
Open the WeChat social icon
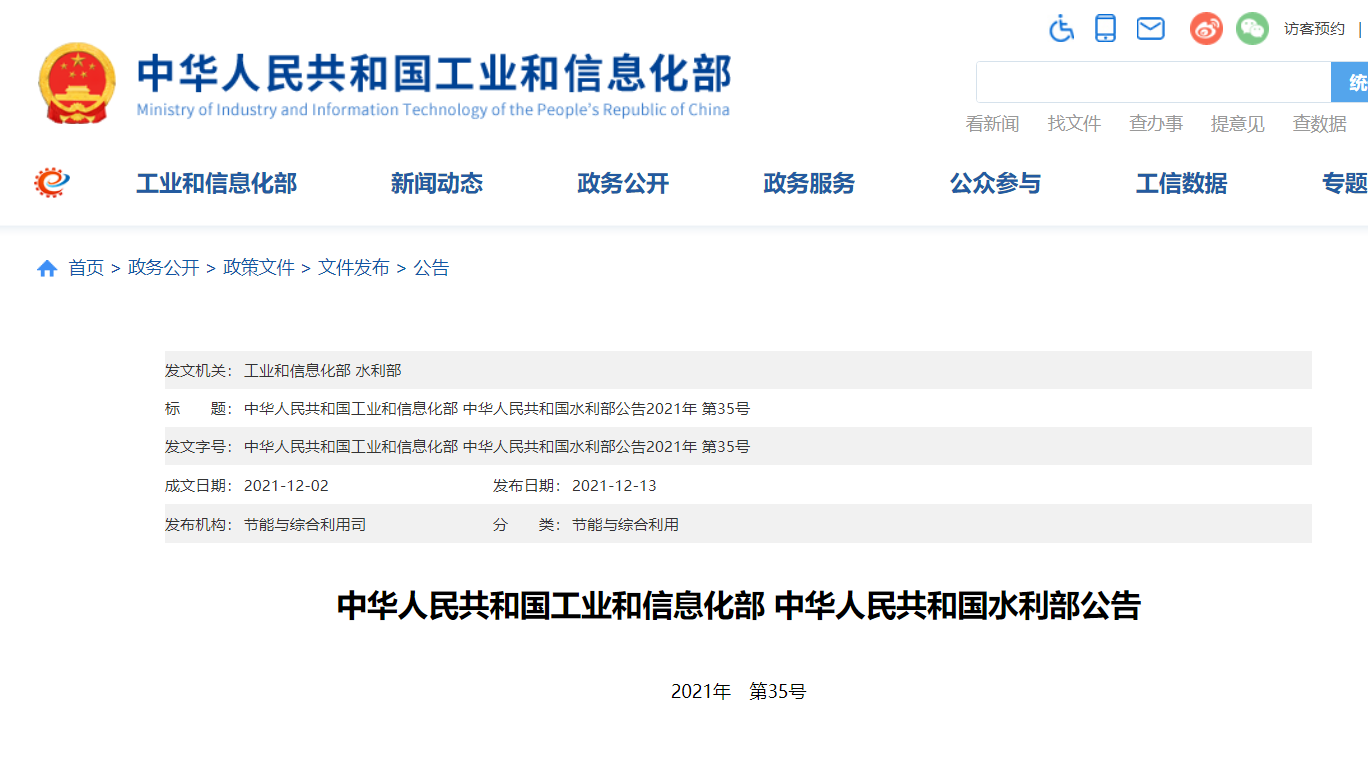[x=1252, y=29]
